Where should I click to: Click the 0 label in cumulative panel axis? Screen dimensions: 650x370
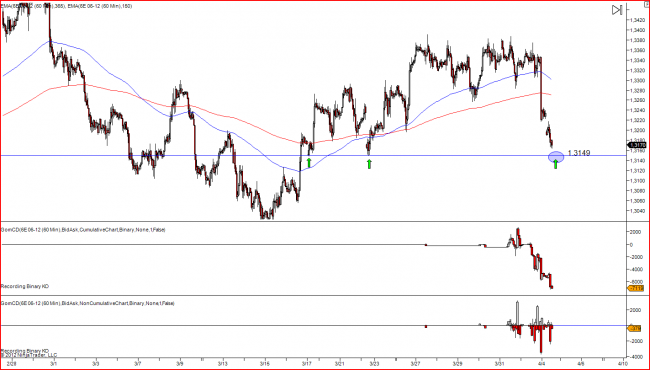[631, 244]
